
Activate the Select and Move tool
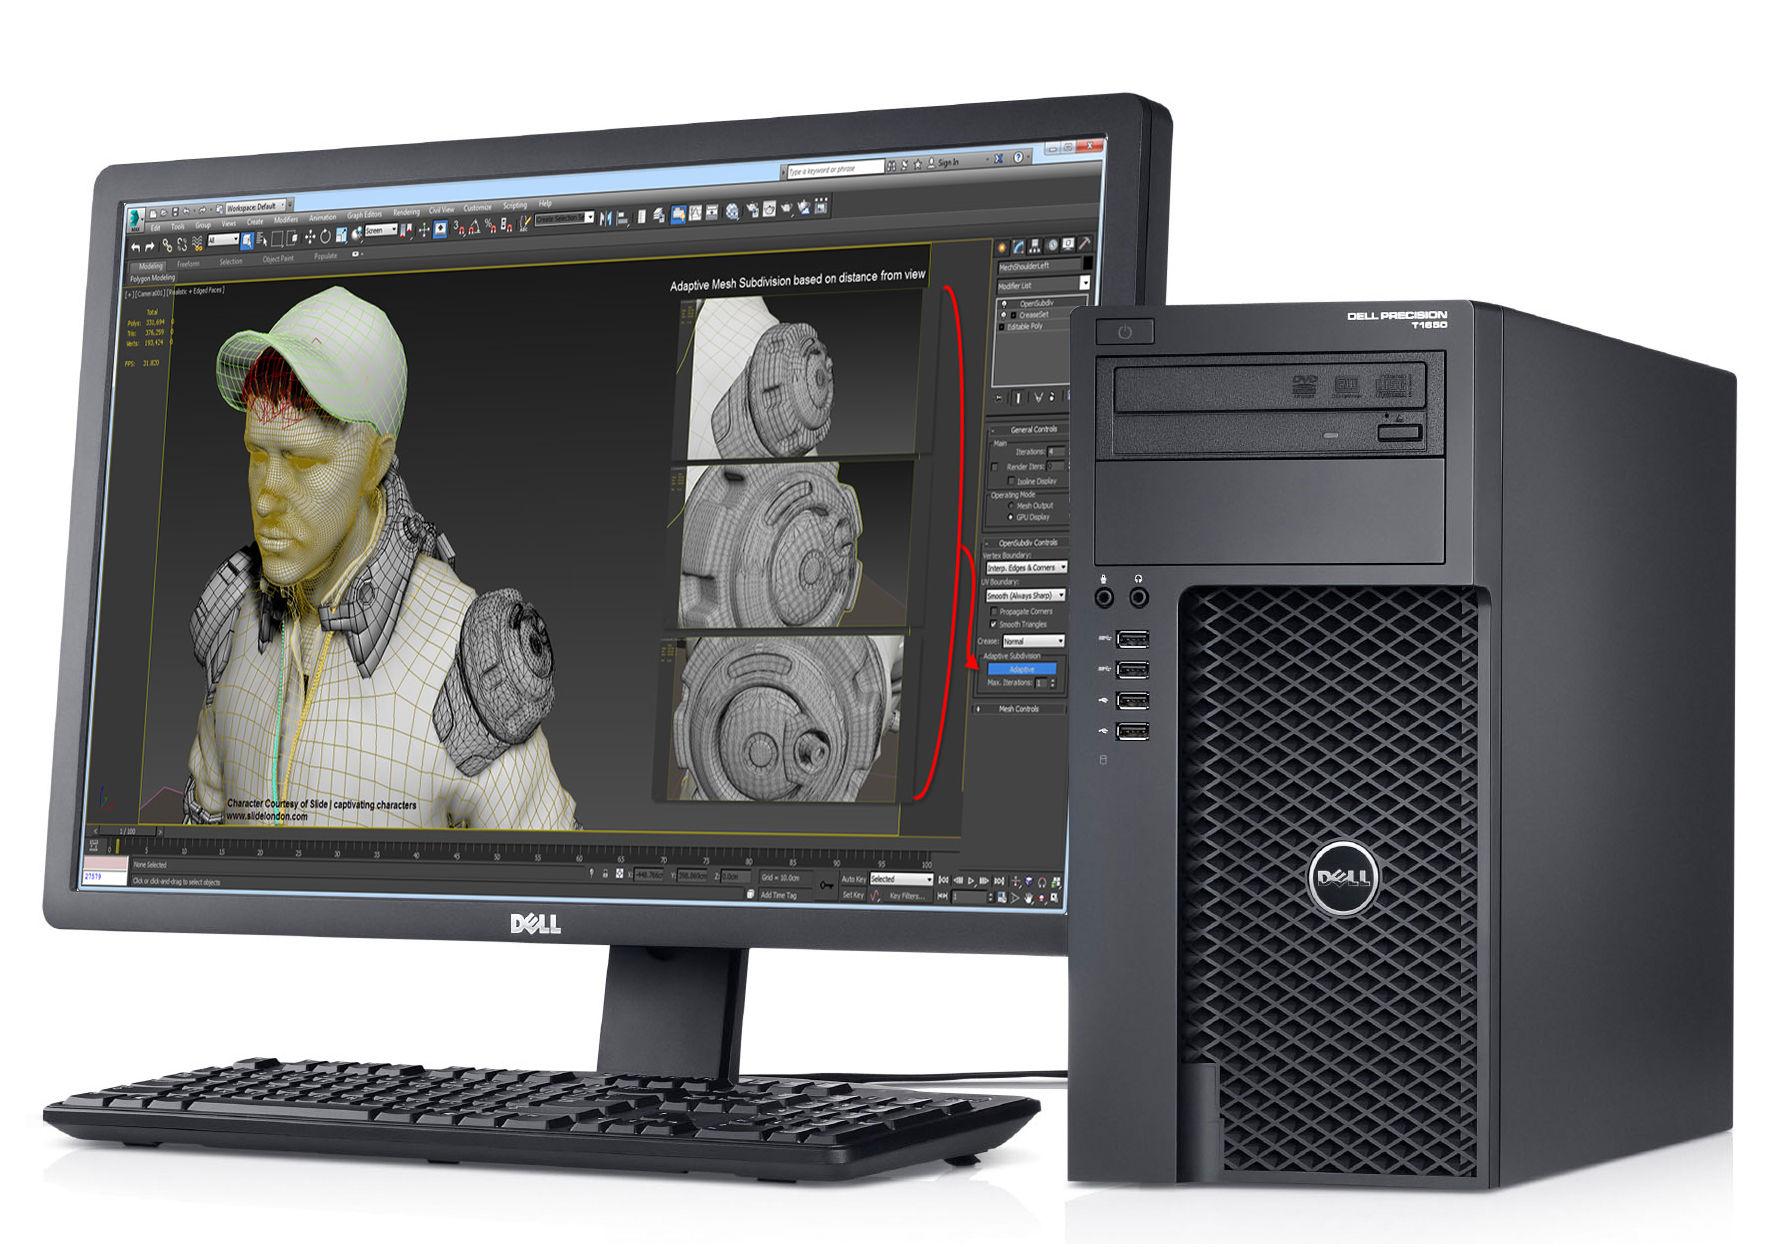coord(310,236)
